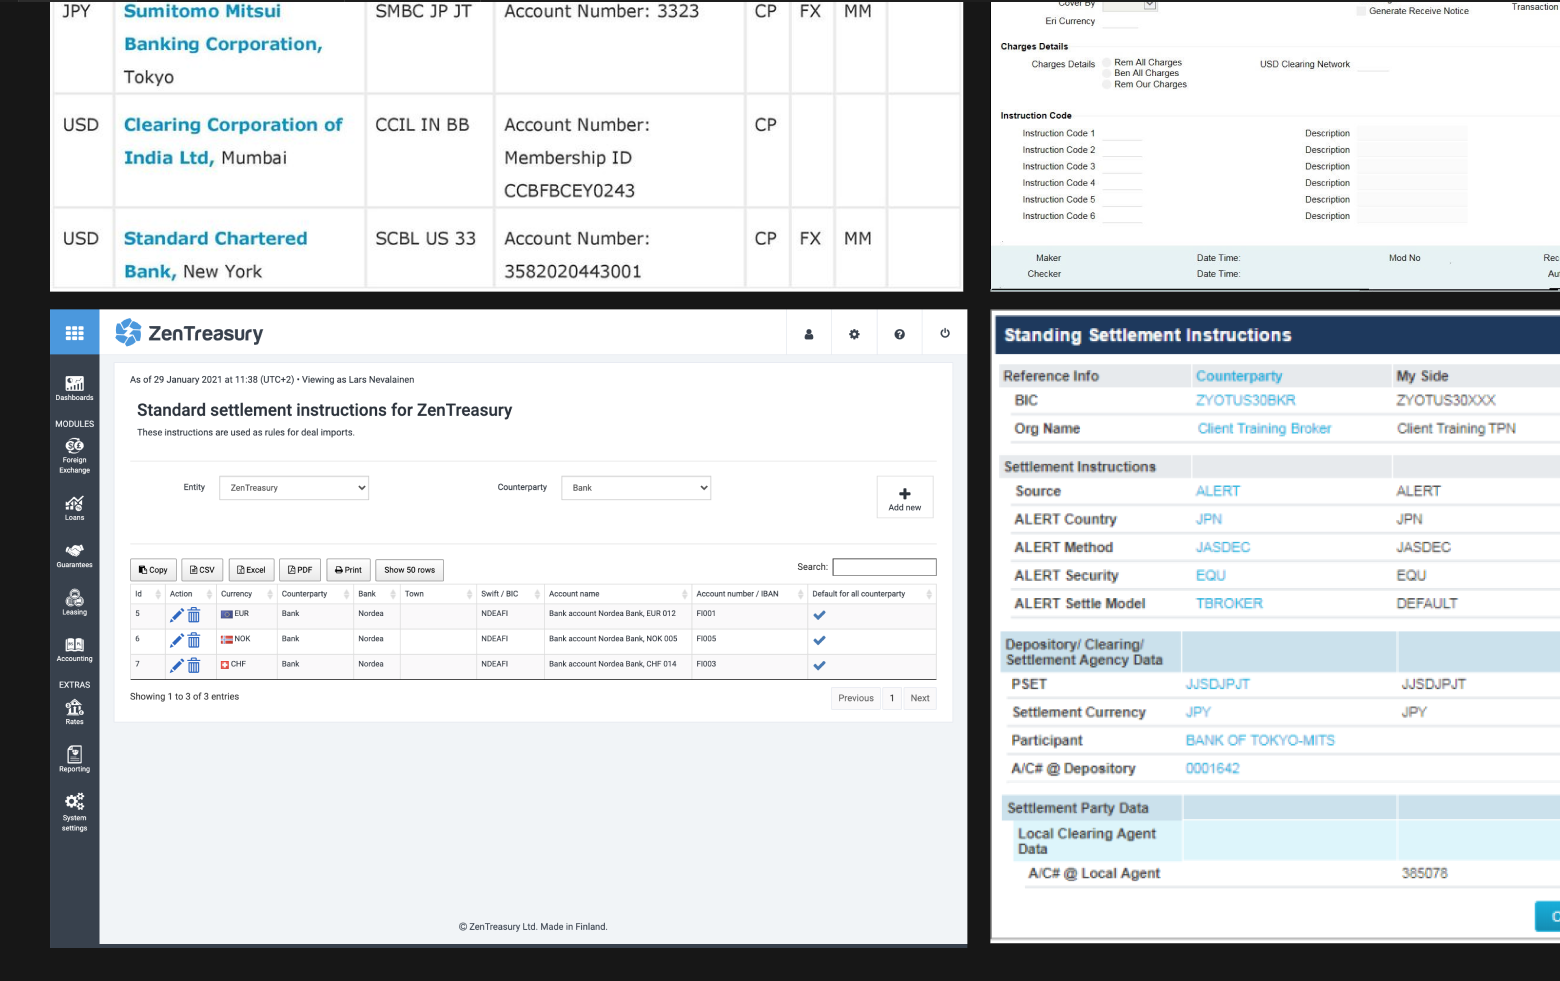
Task: Focus the table Search input field
Action: click(884, 567)
